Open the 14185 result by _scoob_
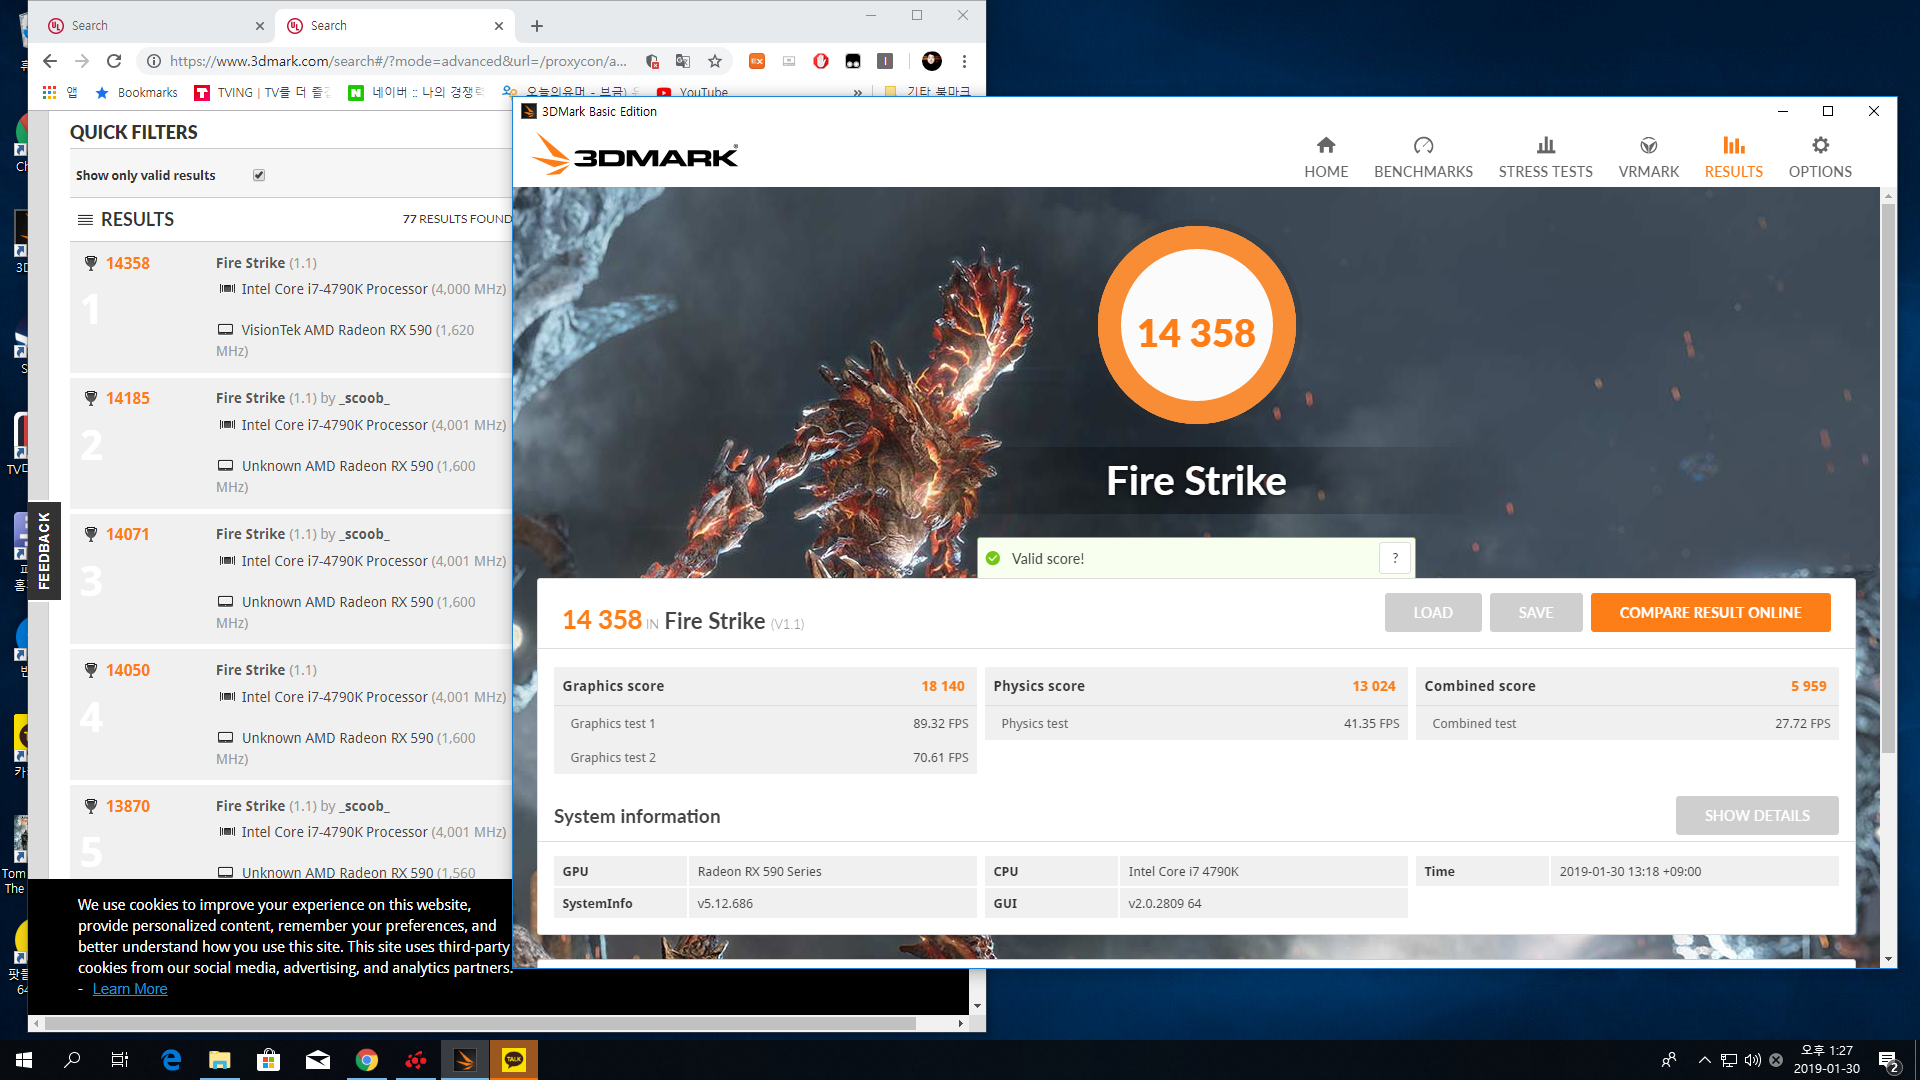This screenshot has height=1080, width=1920. [128, 398]
